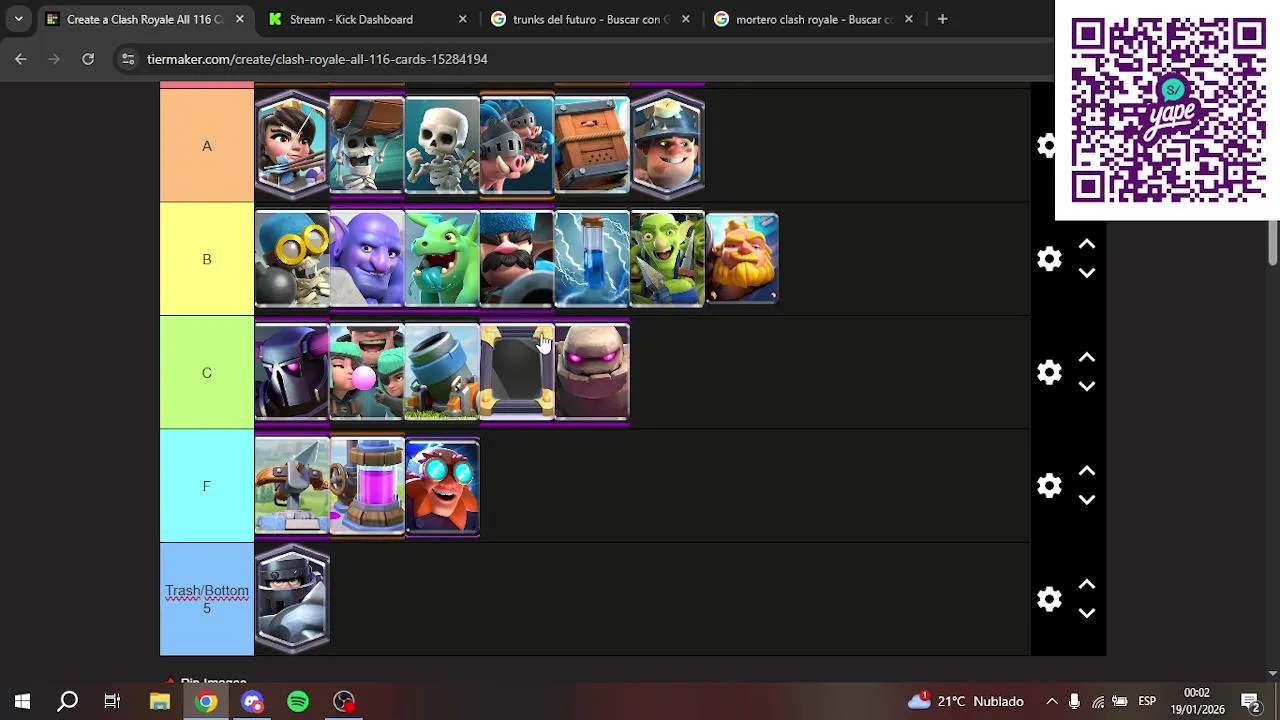1280x720 pixels.
Task: Select the Create a Clash Royale tab
Action: coord(143,19)
